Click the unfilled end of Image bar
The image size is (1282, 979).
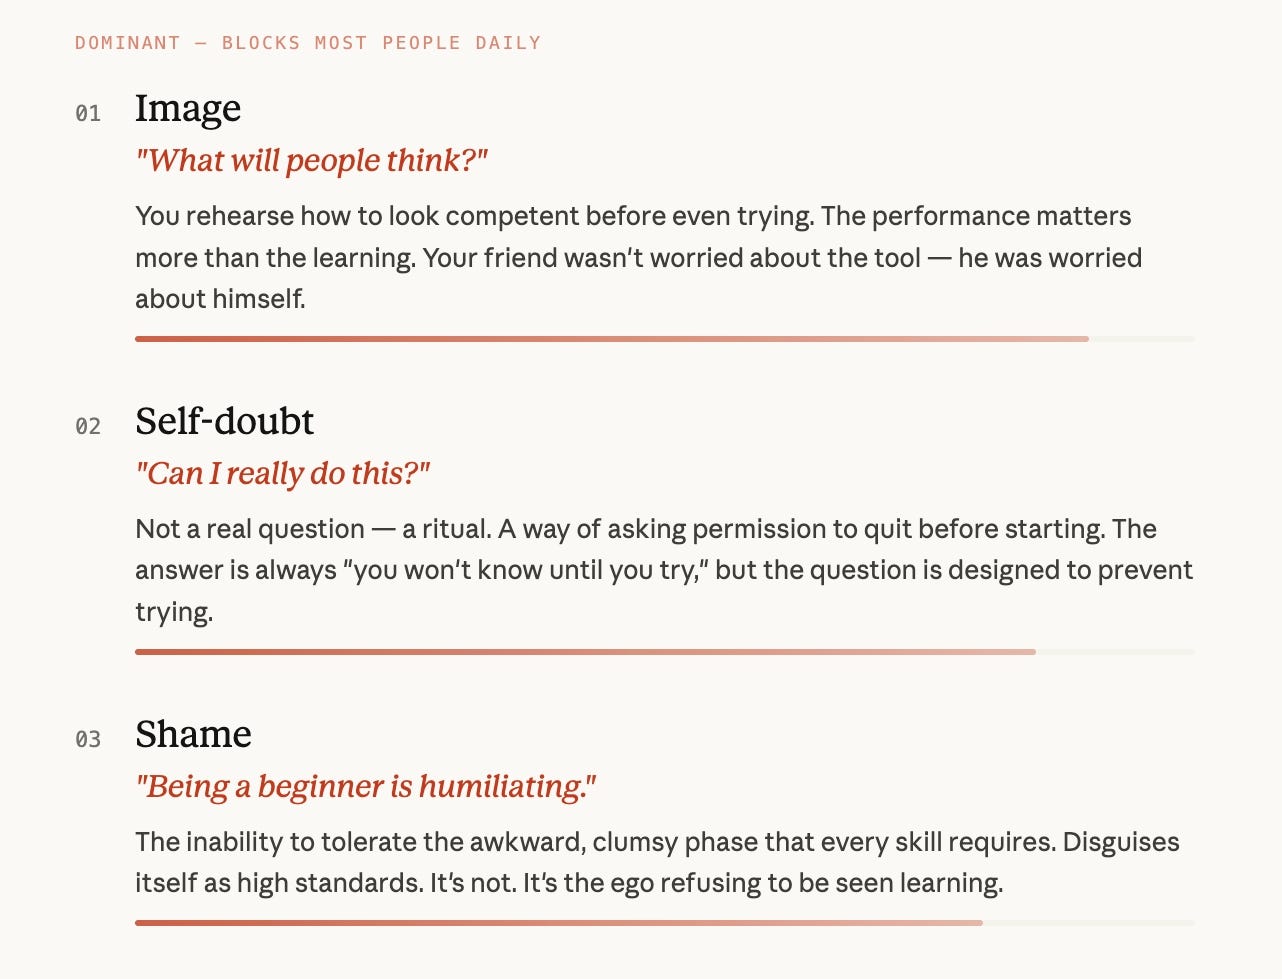coord(1142,339)
